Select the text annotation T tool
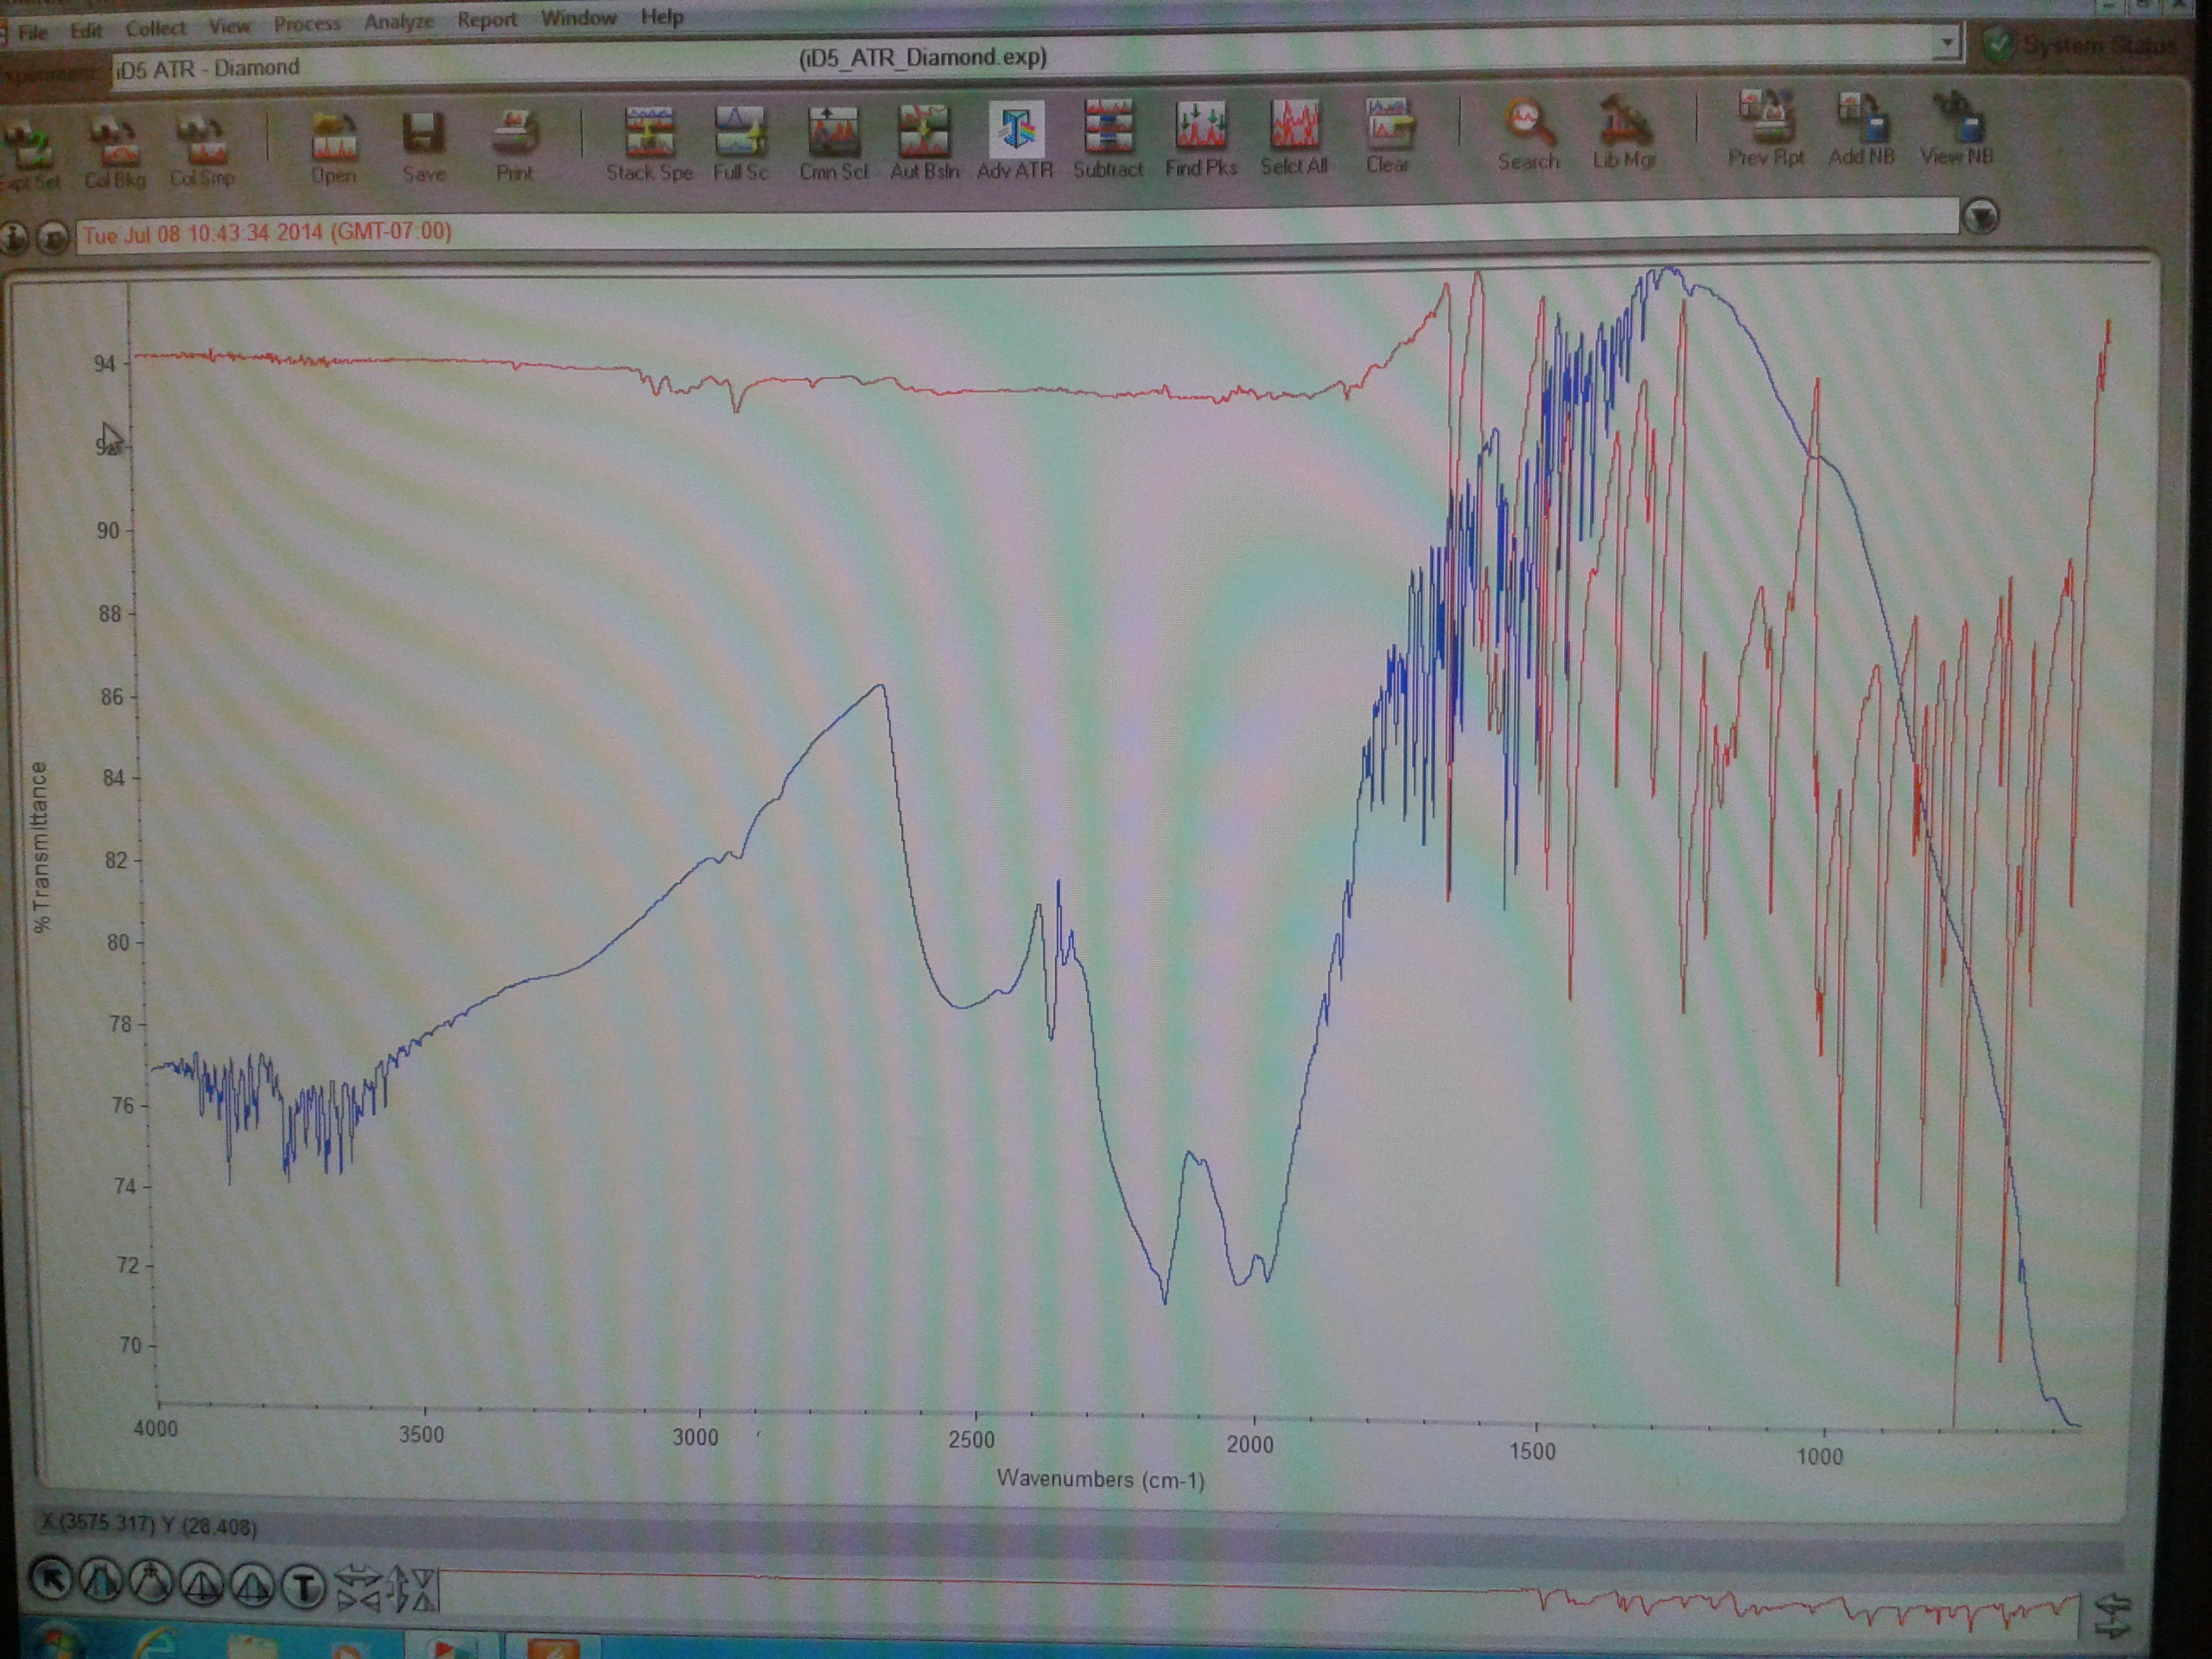 [304, 1585]
